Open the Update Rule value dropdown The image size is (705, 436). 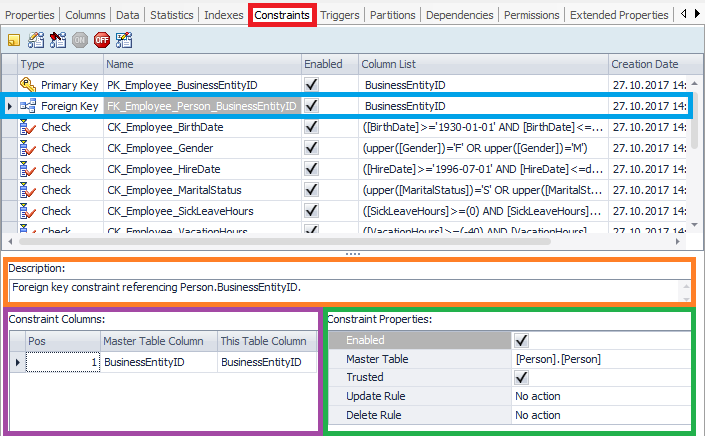tap(600, 396)
